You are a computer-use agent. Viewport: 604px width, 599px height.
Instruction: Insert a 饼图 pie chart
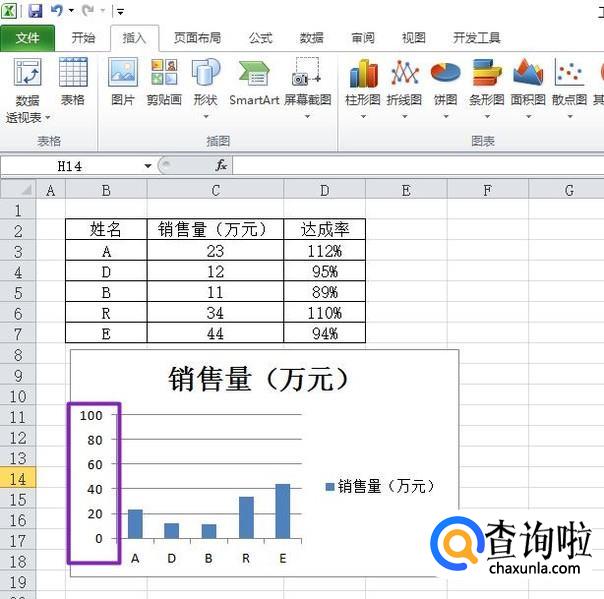(x=446, y=82)
